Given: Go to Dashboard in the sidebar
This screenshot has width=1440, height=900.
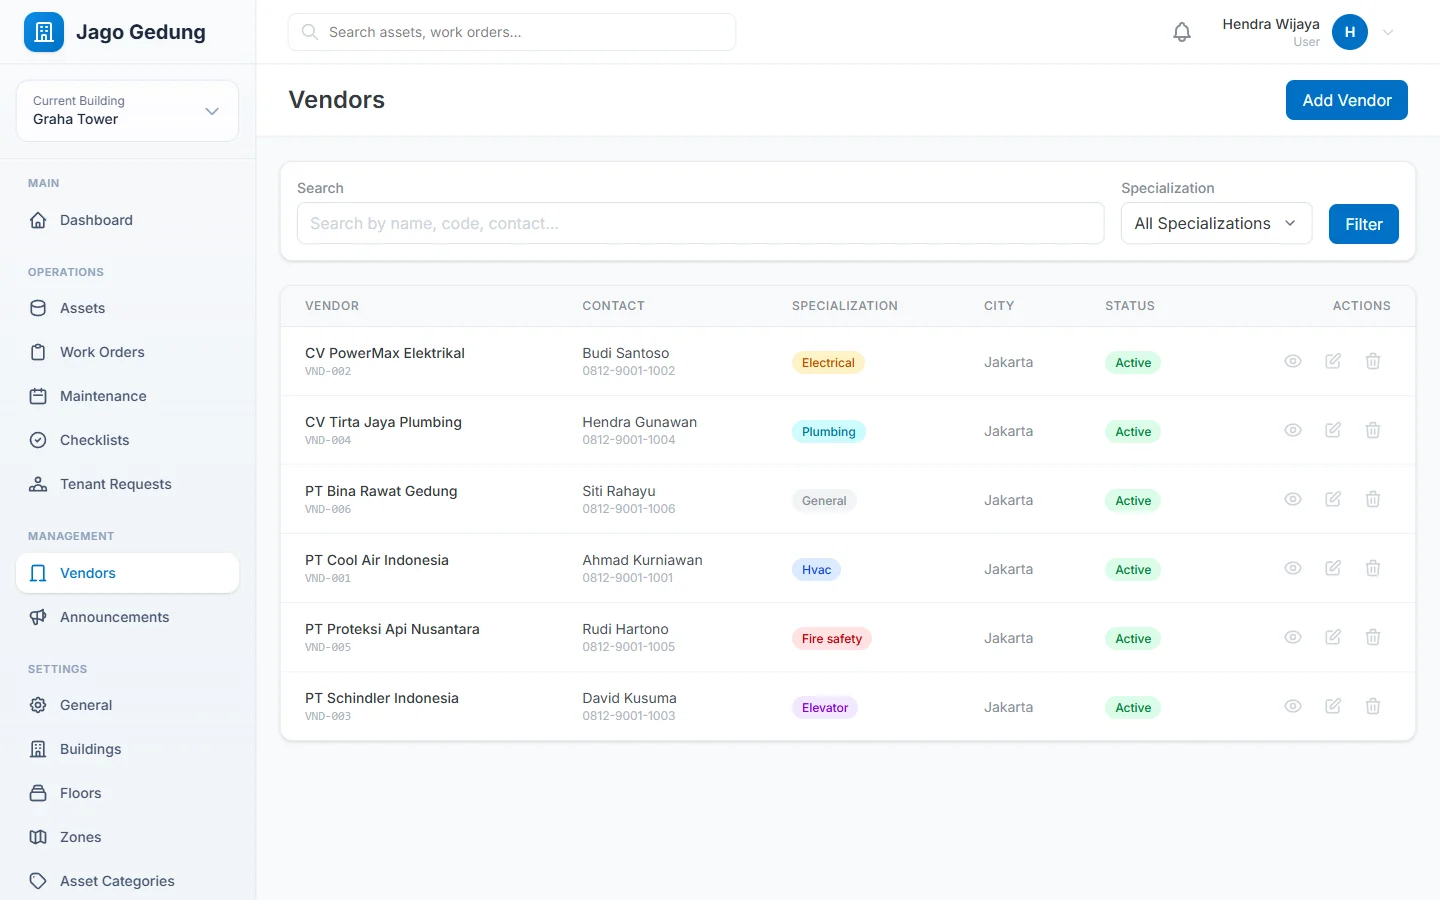Looking at the screenshot, I should click(127, 220).
